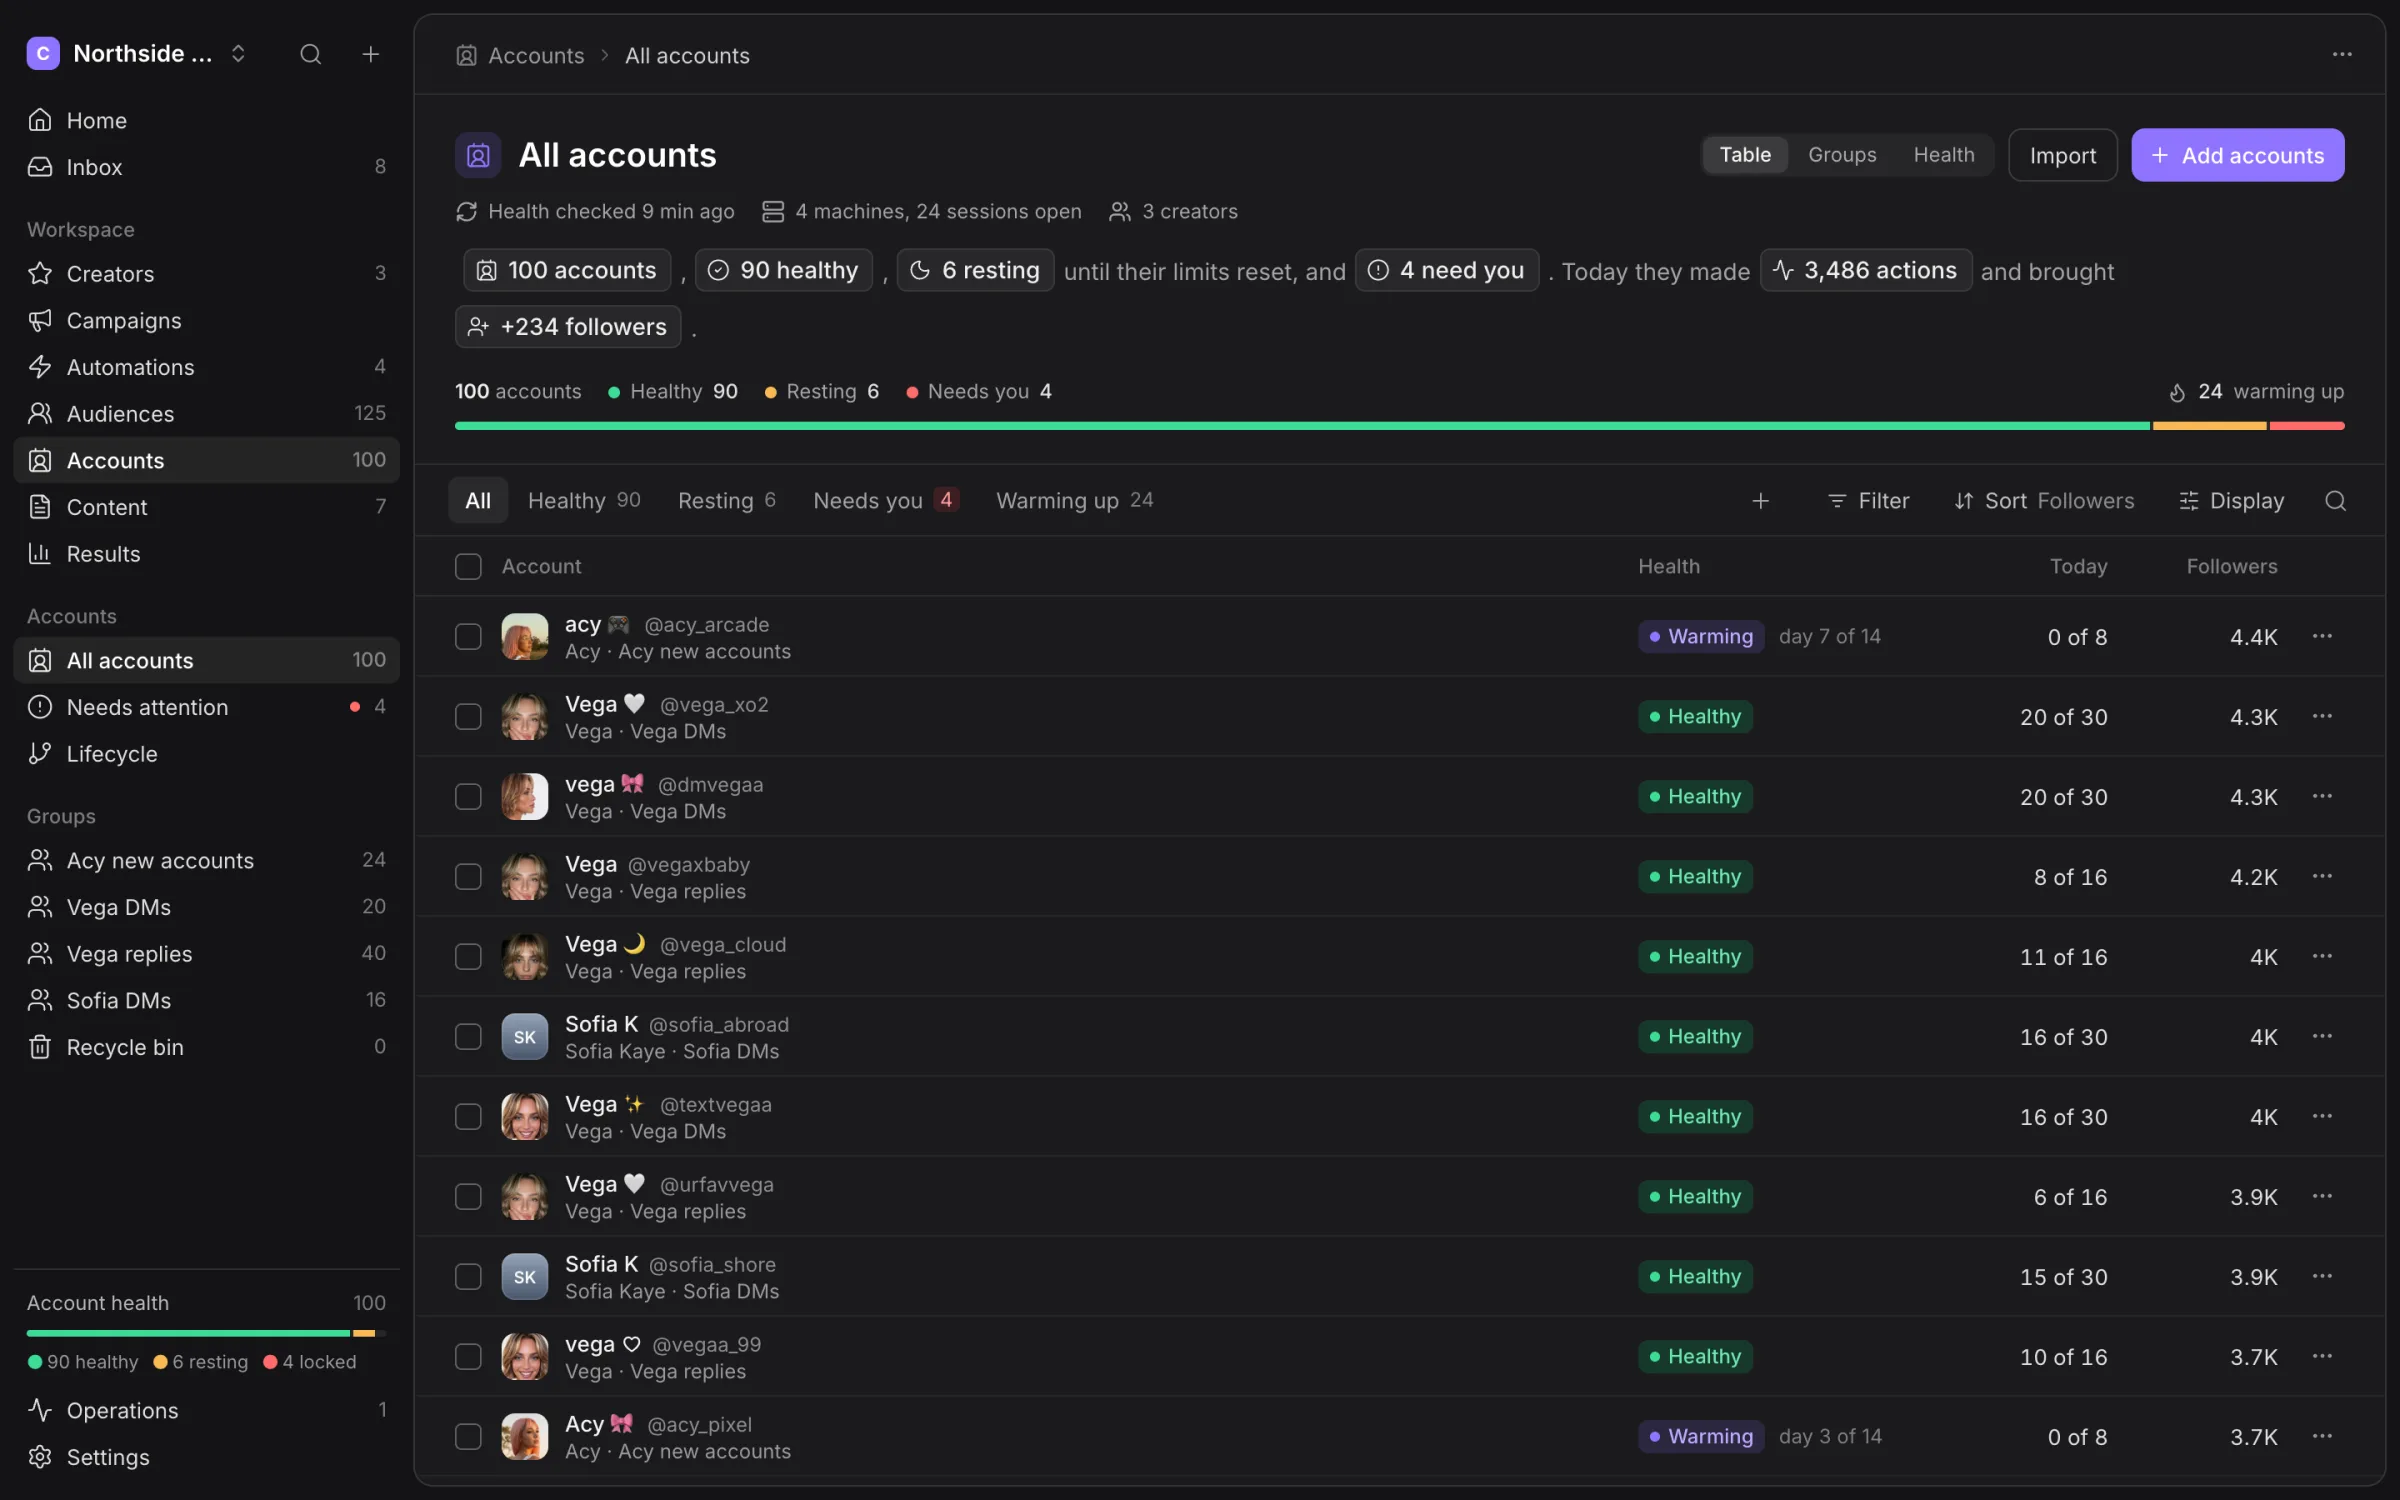The width and height of the screenshot is (2400, 1500).
Task: Open the Inbox in the sidebar
Action: point(206,167)
